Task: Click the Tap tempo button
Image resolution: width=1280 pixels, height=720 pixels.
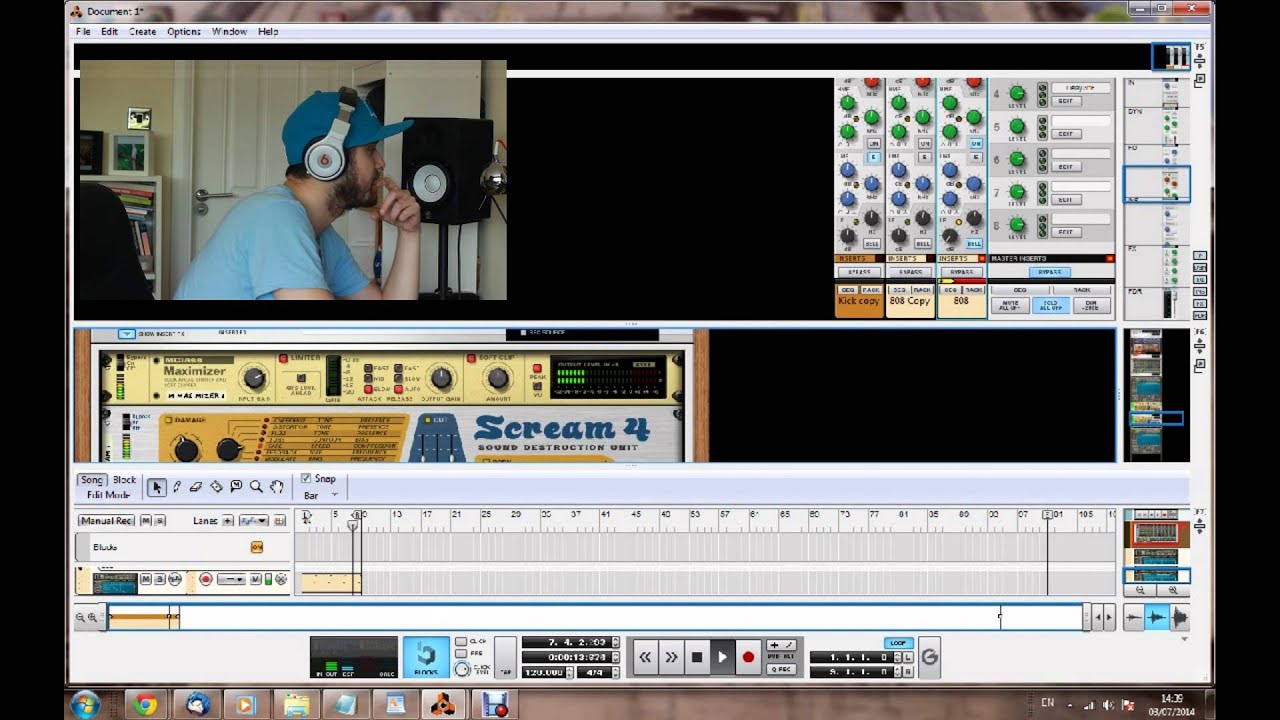Action: (x=505, y=657)
